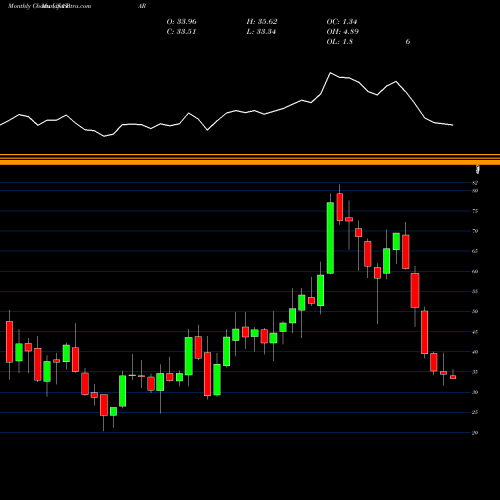Screen dimensions: 500x500
Task: Select the low value L: 33.34
Action: (x=261, y=32)
